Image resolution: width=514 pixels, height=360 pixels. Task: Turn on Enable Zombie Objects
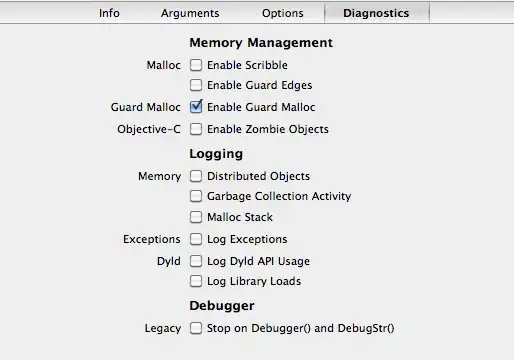point(196,129)
